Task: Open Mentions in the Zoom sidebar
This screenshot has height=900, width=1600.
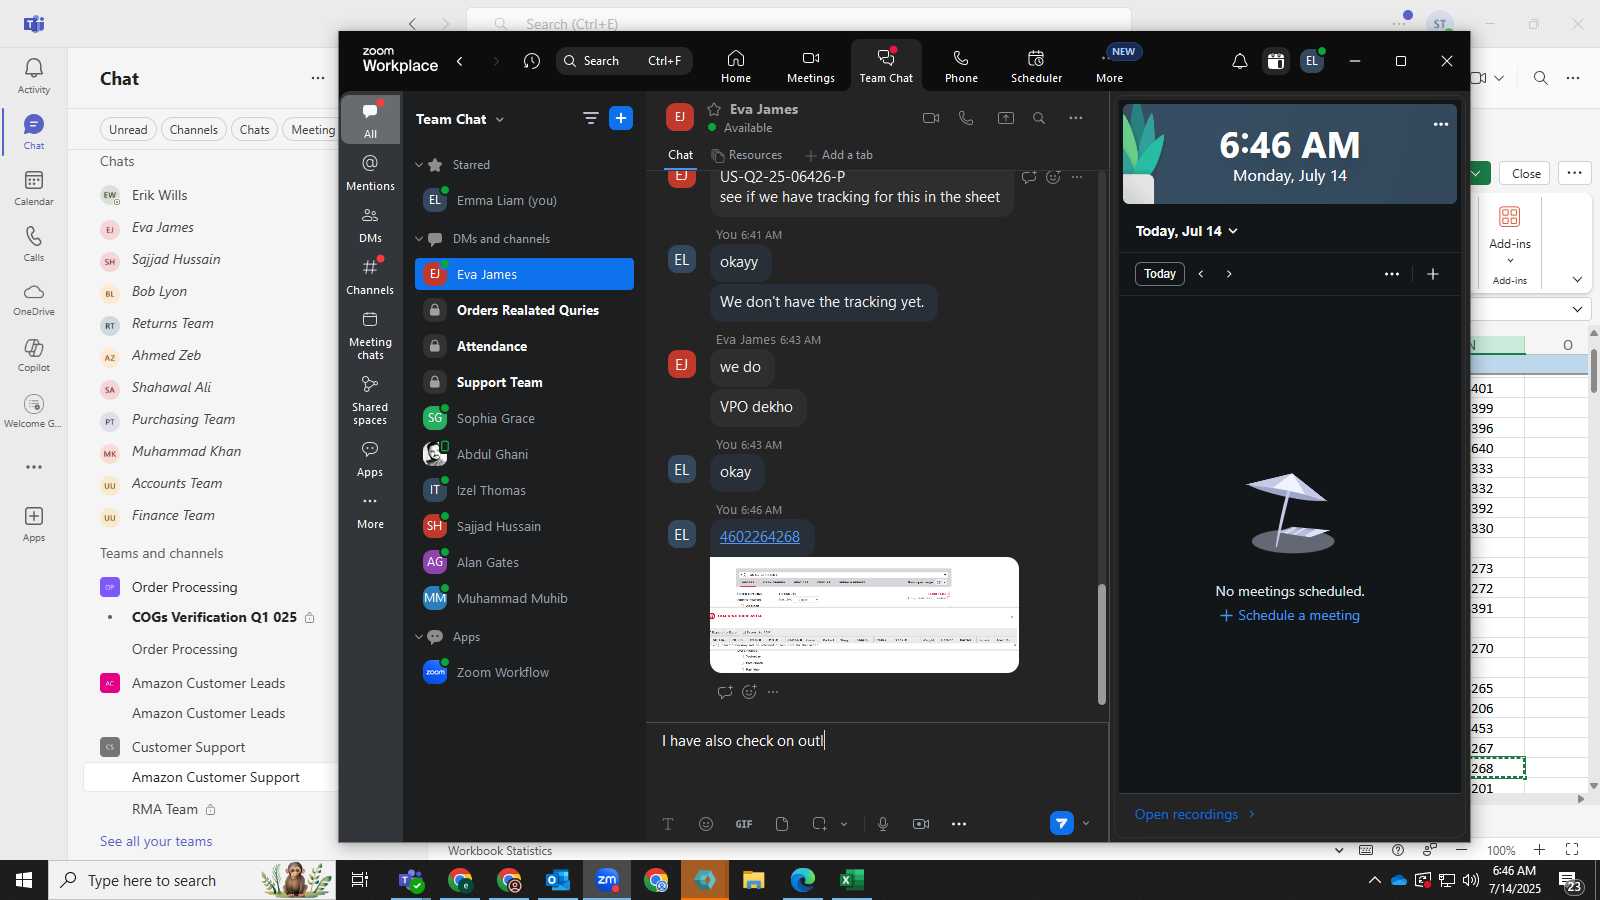Action: point(370,172)
